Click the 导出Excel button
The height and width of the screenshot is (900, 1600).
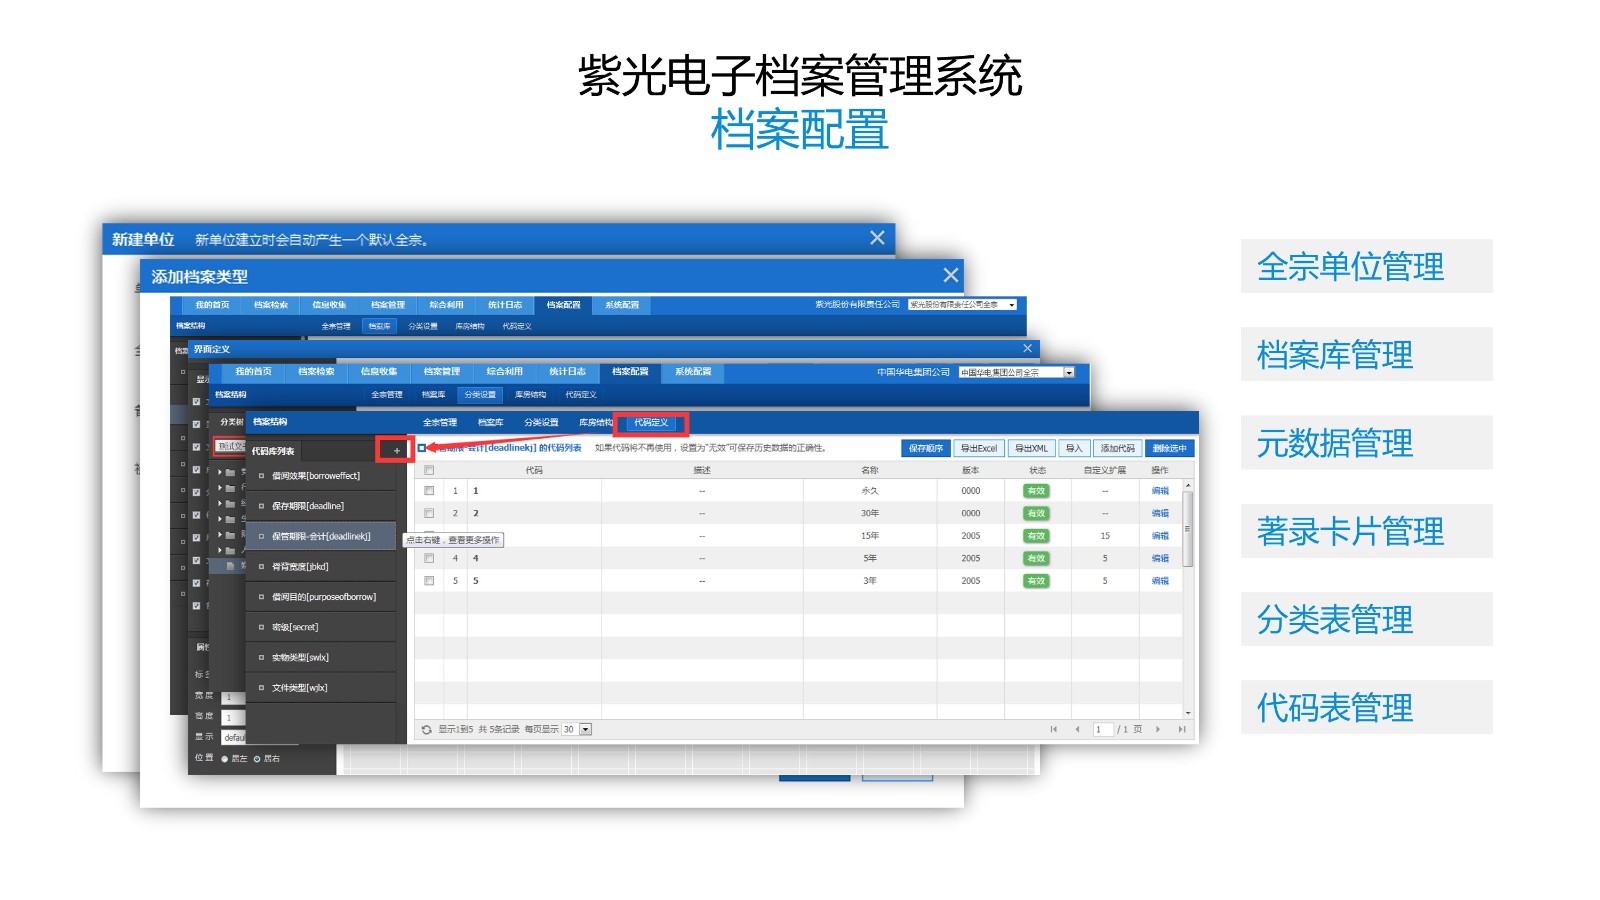(x=979, y=449)
